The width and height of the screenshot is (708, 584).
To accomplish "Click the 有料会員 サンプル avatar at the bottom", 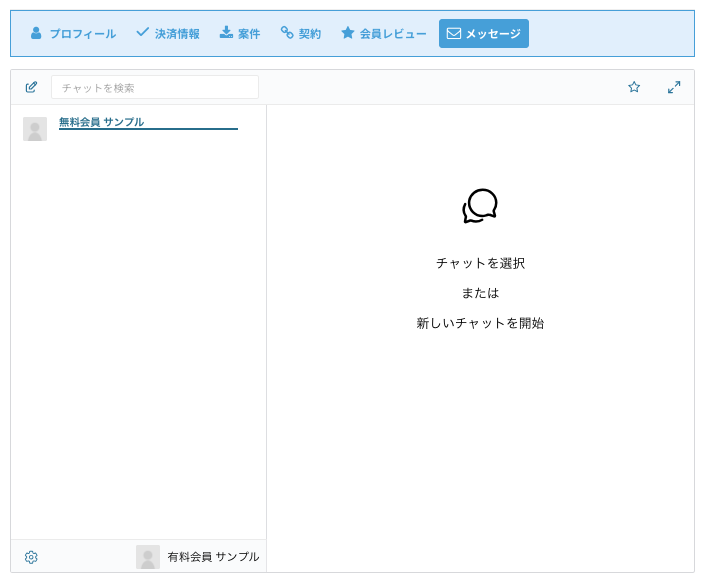I will [x=148, y=557].
